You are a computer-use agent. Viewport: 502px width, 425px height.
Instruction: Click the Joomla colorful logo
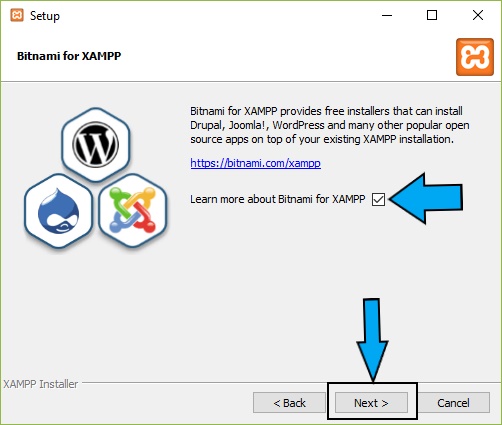click(133, 210)
